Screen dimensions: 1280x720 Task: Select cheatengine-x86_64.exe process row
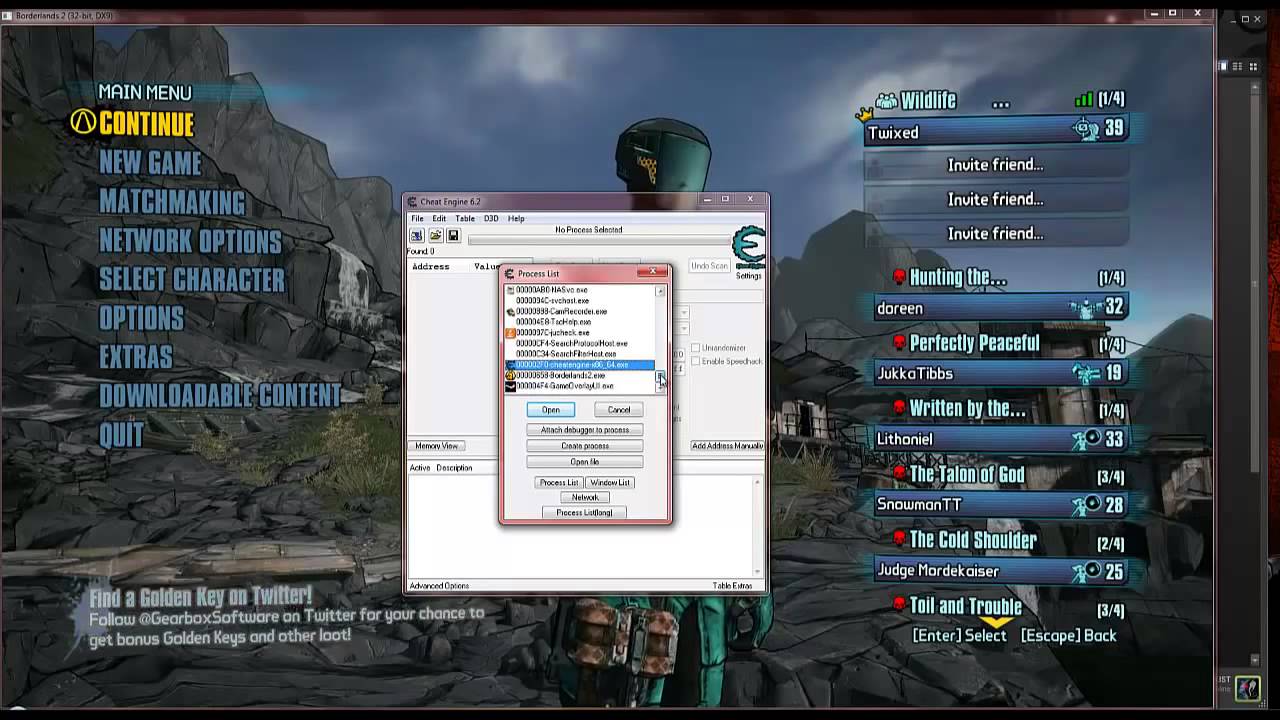[580, 365]
